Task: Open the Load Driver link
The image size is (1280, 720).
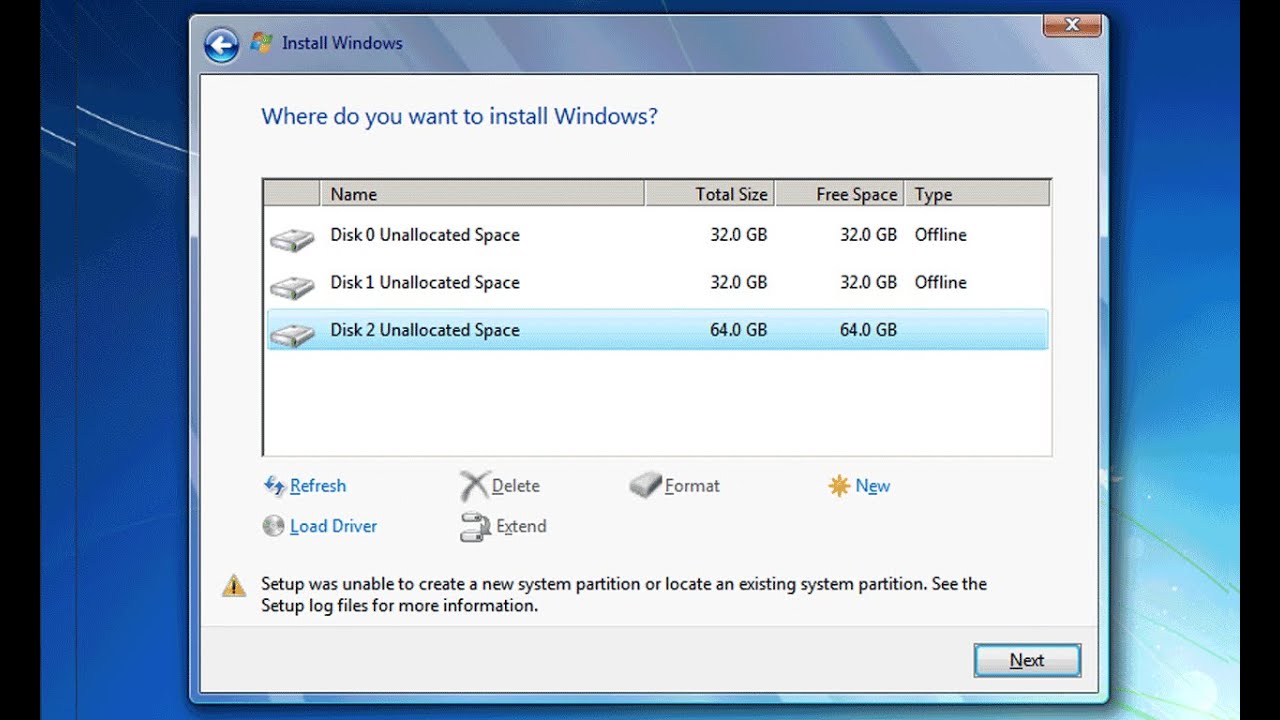Action: [333, 526]
